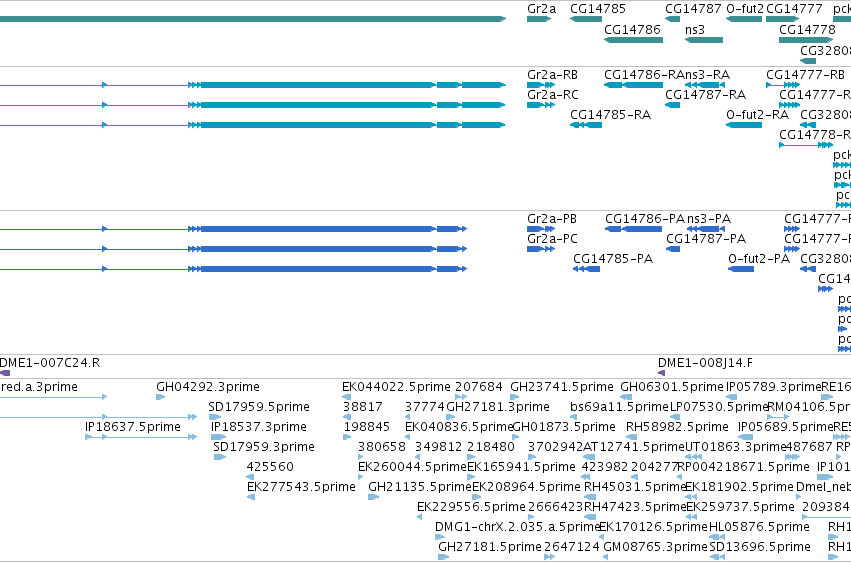Viewport: 851px width, 562px height.
Task: Select EST GH27181.3prime
Action: (498, 407)
